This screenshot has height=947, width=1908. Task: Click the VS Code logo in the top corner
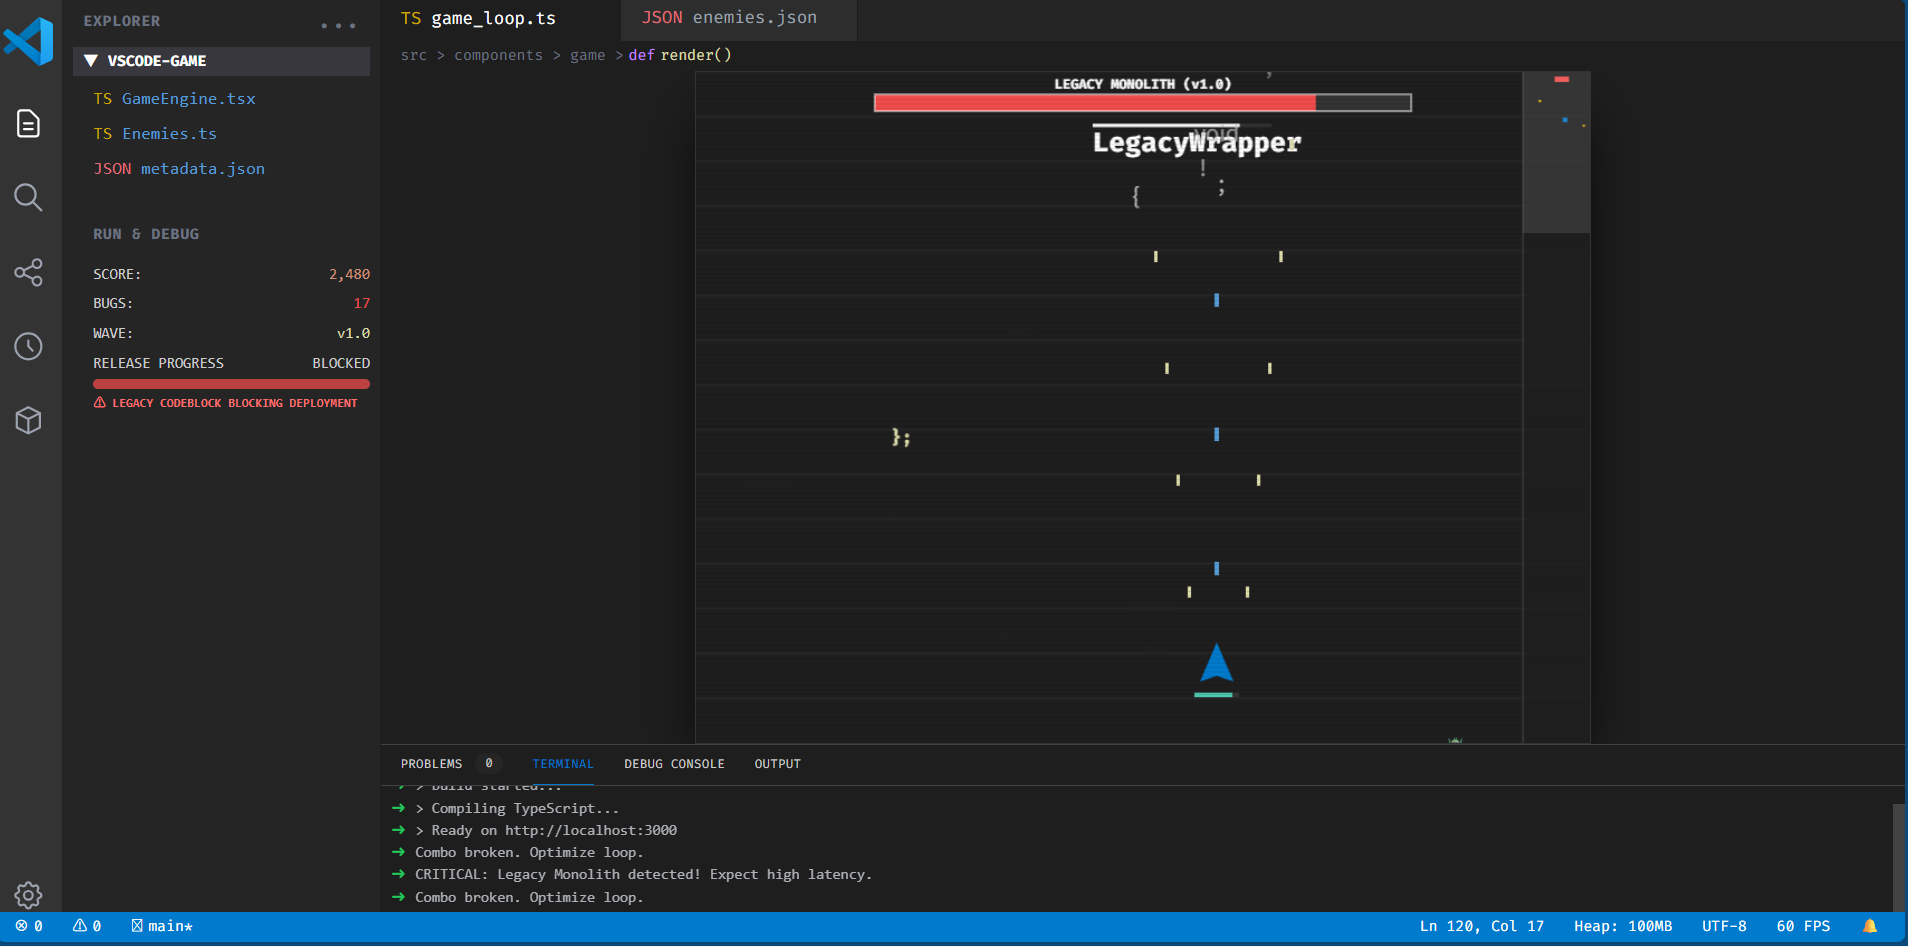coord(29,42)
